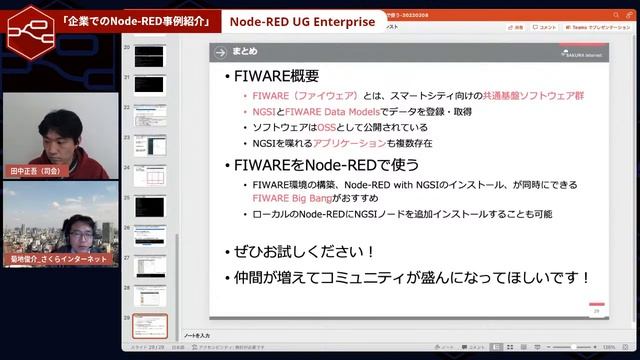Click the FIWARE Big Bang red text
Viewport: 640px width, 360px height.
292,198
